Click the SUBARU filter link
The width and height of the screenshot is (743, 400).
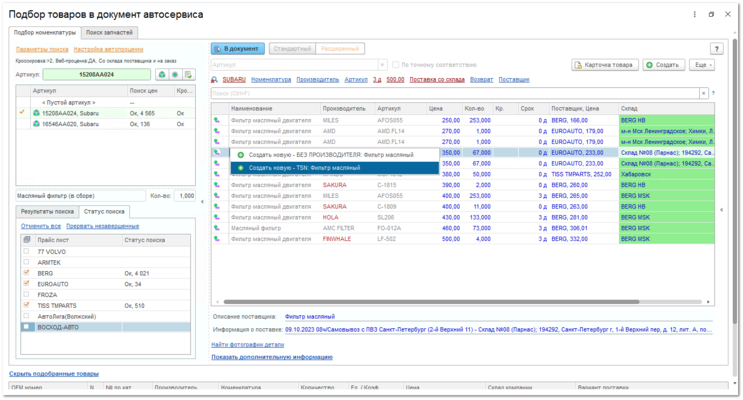point(234,80)
